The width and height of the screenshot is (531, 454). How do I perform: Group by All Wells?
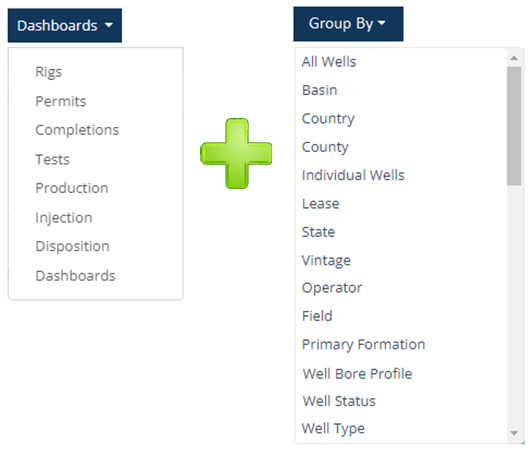[x=329, y=62]
